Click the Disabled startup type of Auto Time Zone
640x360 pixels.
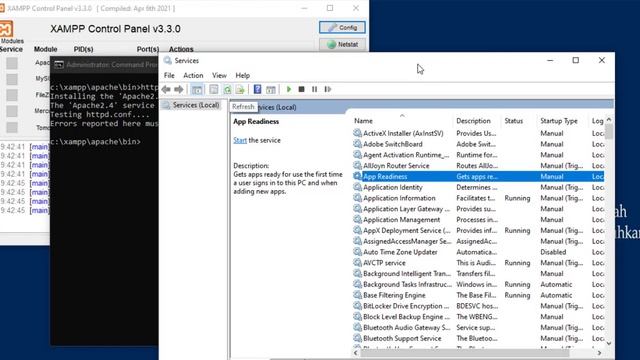[553, 252]
